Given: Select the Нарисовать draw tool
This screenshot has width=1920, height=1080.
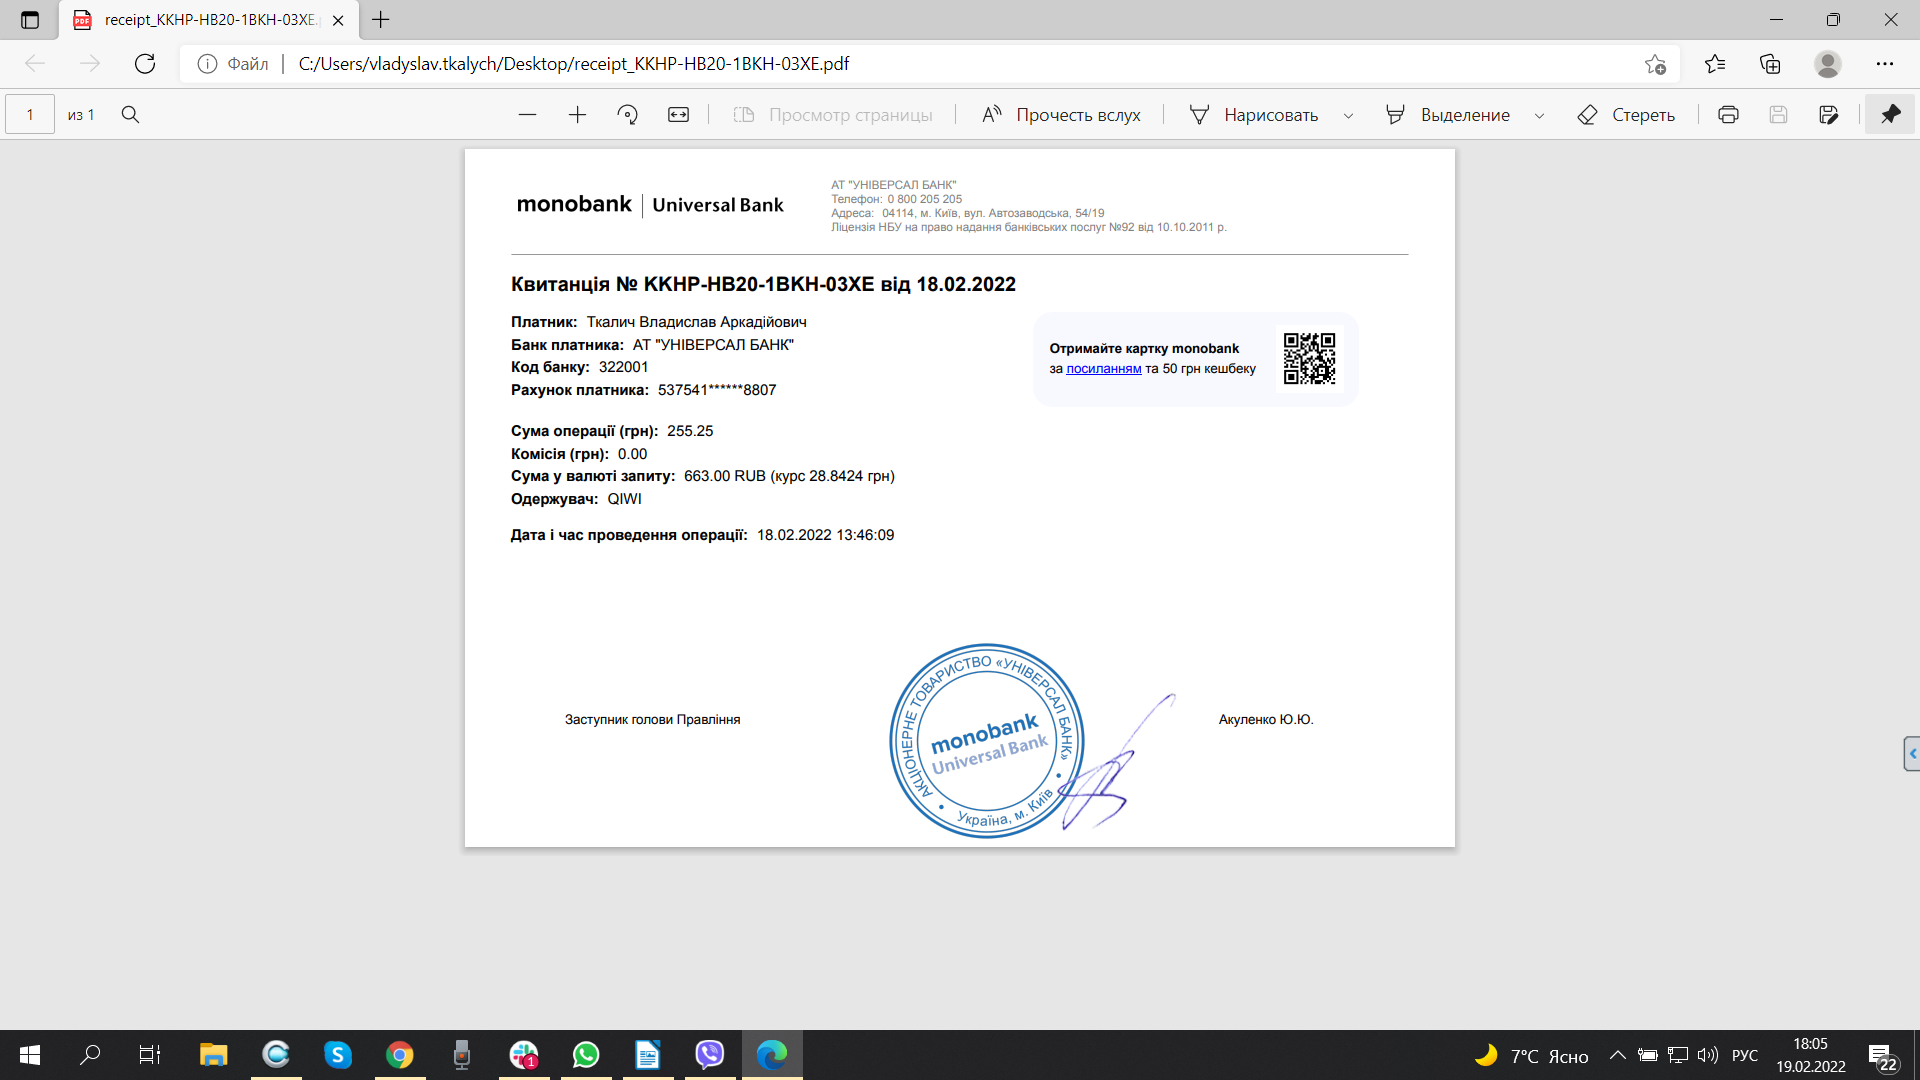Looking at the screenshot, I should pos(1253,115).
